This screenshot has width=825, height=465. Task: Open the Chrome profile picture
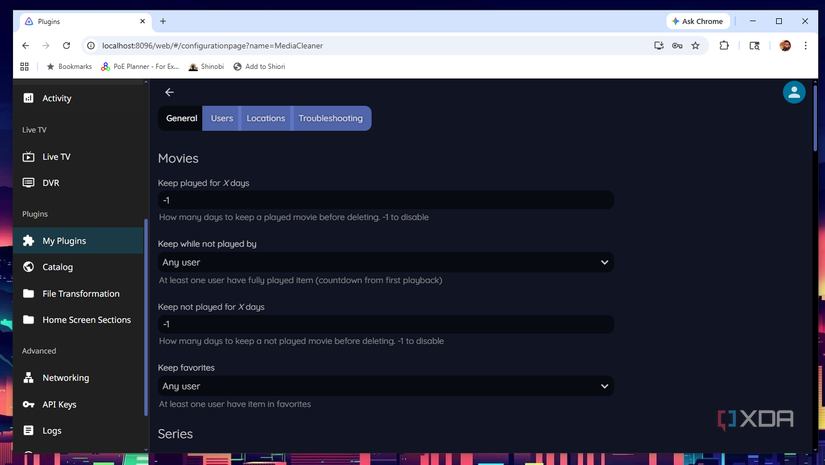[785, 46]
